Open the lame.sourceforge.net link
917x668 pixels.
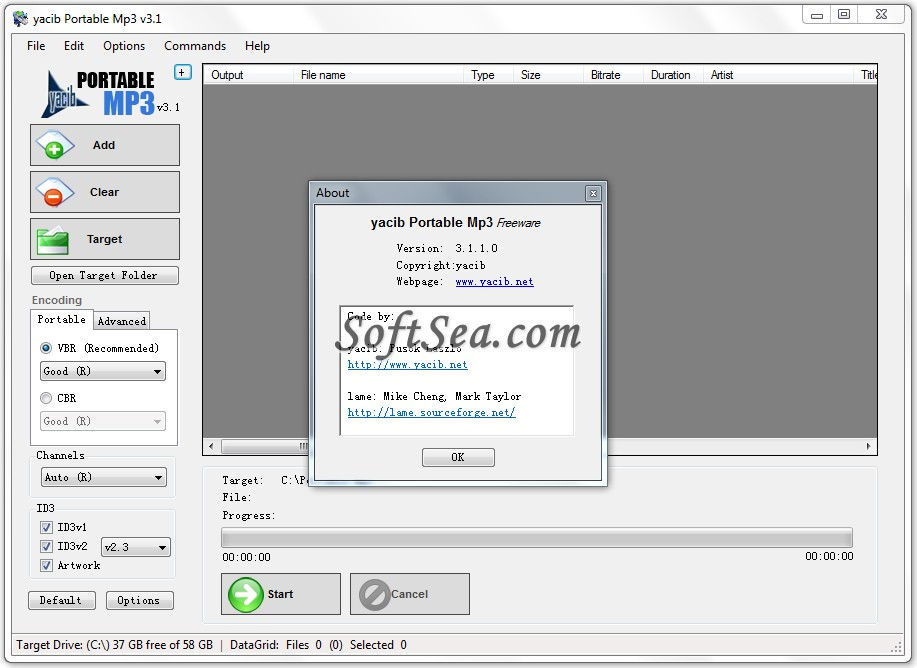pyautogui.click(x=432, y=413)
